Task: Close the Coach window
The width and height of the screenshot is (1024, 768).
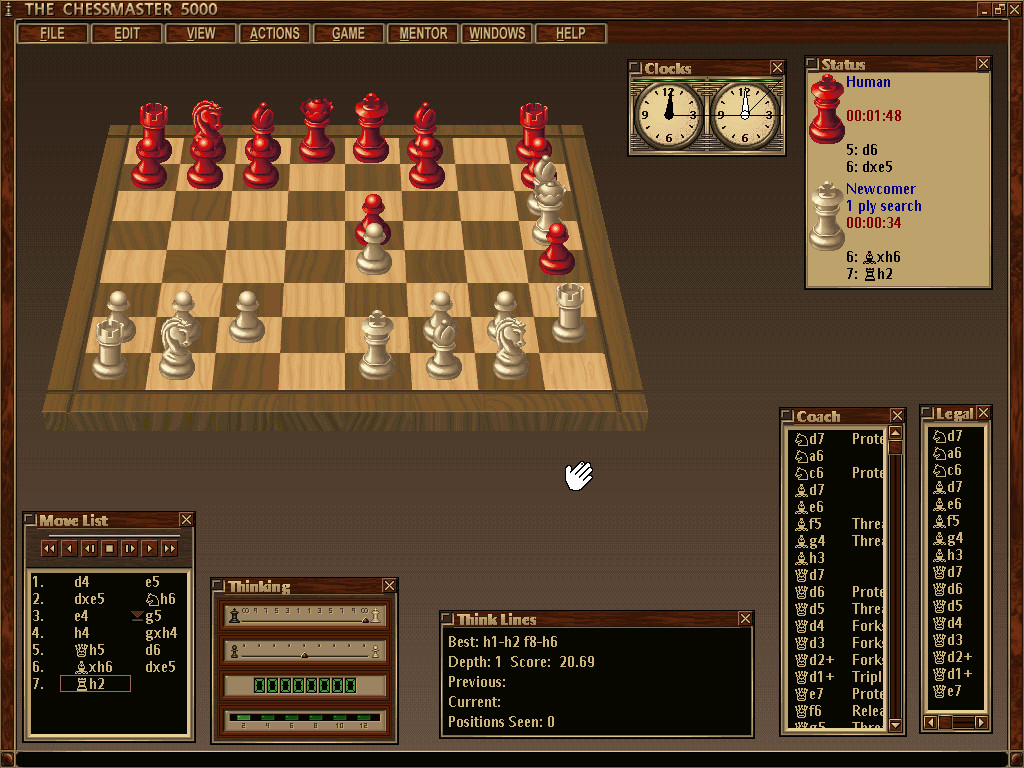Action: 897,415
